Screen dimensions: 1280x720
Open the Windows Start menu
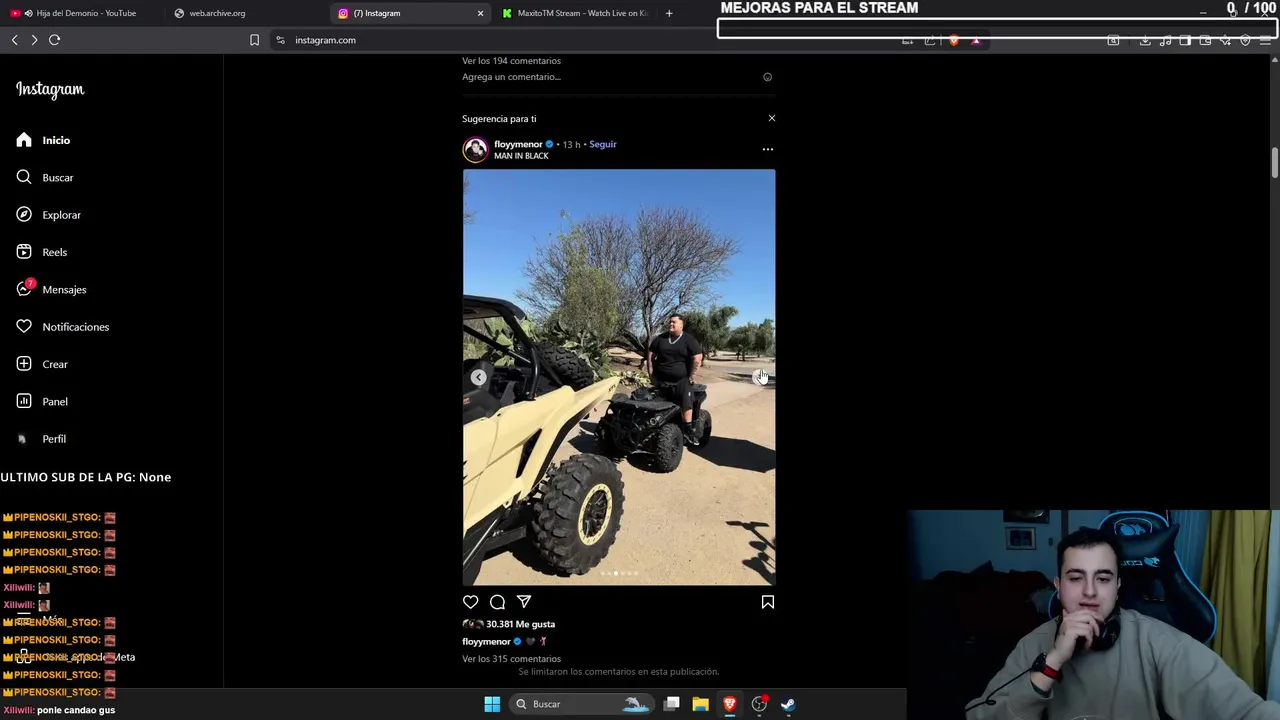coord(492,704)
